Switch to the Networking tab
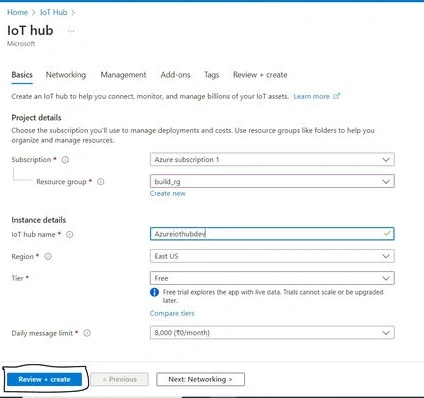424x398 pixels. click(x=66, y=75)
